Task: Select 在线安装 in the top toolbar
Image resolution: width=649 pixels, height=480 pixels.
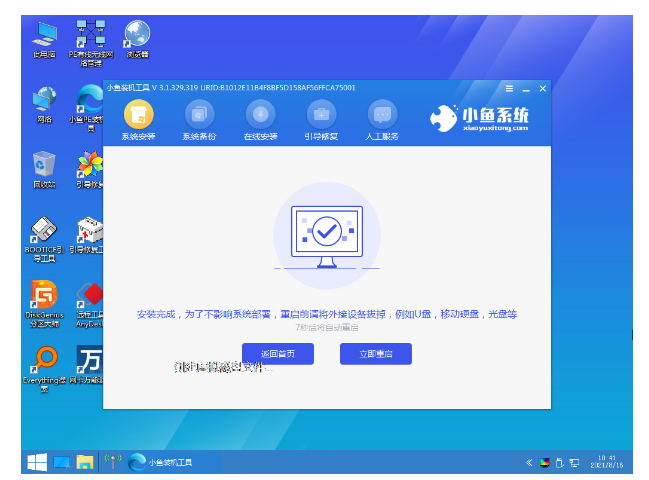Action: 260,115
